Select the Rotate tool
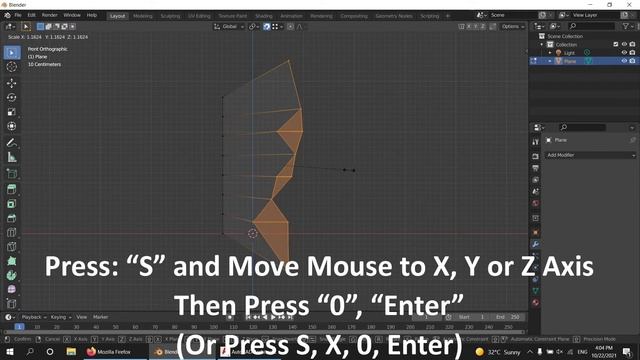 [12, 98]
